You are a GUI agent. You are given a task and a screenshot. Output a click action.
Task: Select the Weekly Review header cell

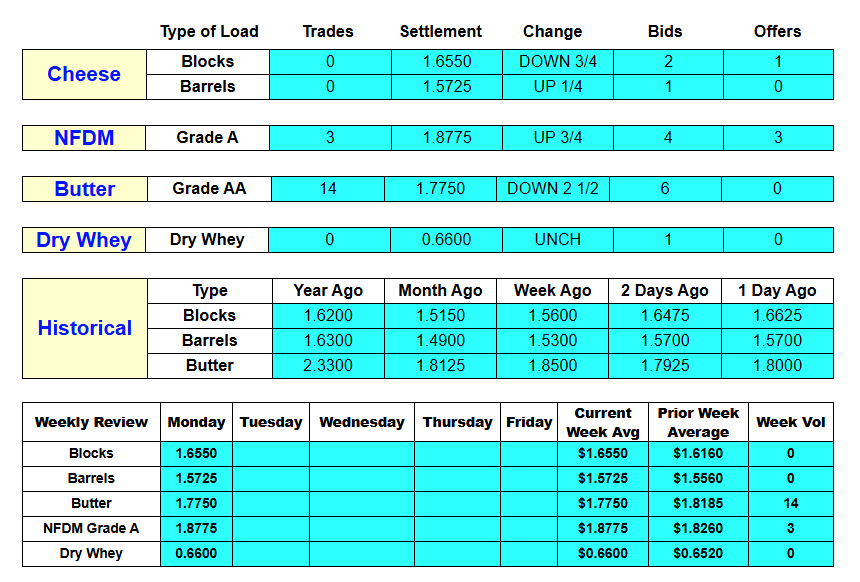pos(91,422)
